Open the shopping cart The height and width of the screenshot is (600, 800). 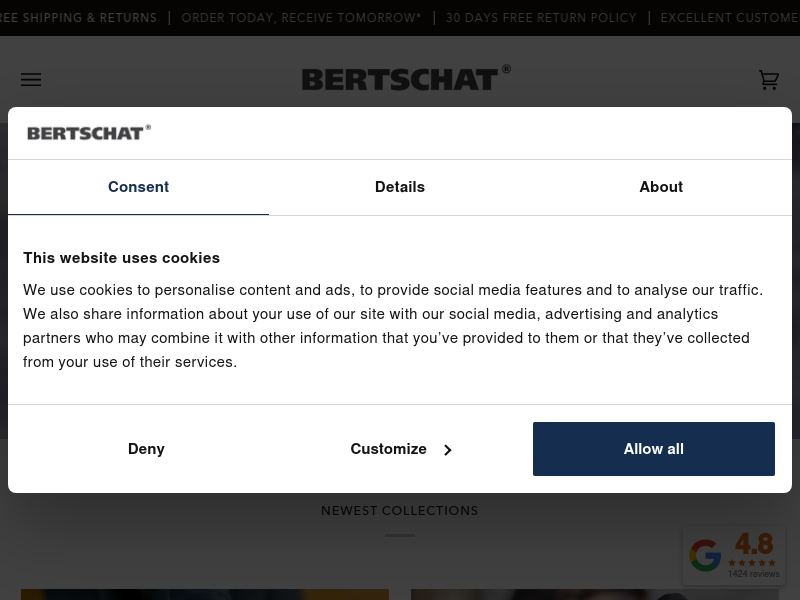pyautogui.click(x=768, y=80)
